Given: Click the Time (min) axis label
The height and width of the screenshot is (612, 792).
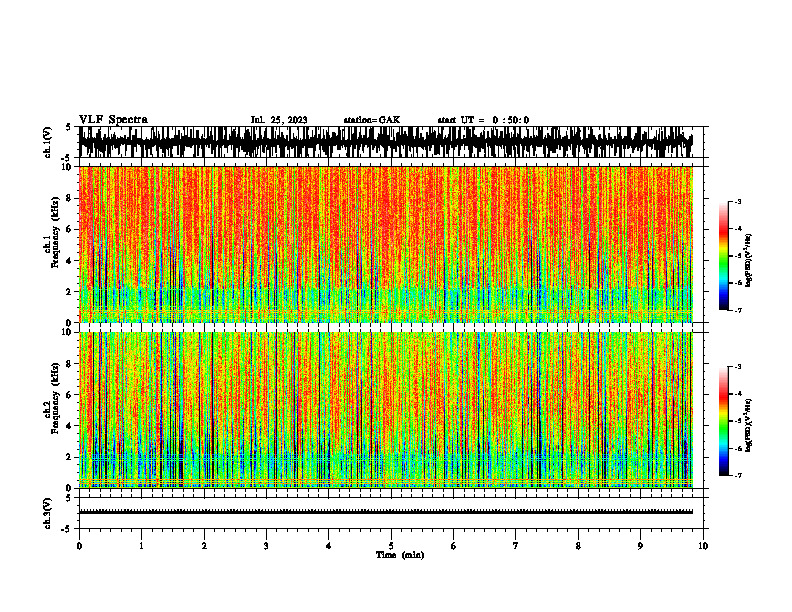Looking at the screenshot, I should pyautogui.click(x=400, y=555).
